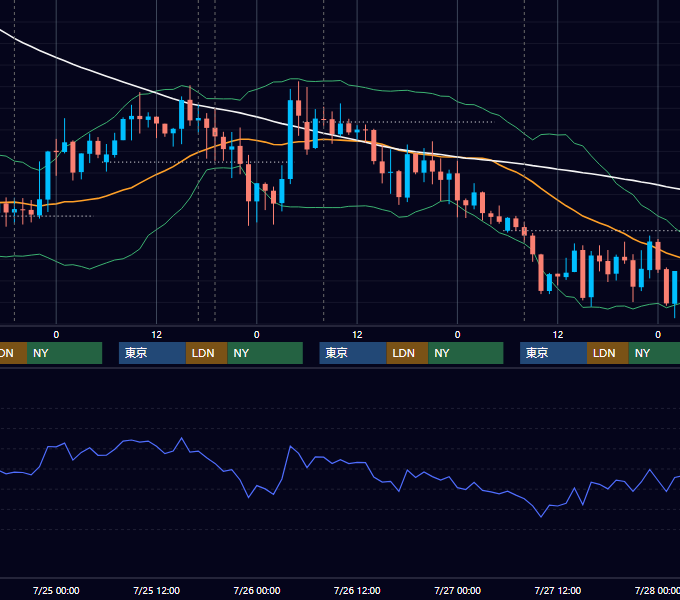Image resolution: width=680 pixels, height=600 pixels.
Task: Select the NY session block starting 7/26 evening
Action: click(x=466, y=353)
